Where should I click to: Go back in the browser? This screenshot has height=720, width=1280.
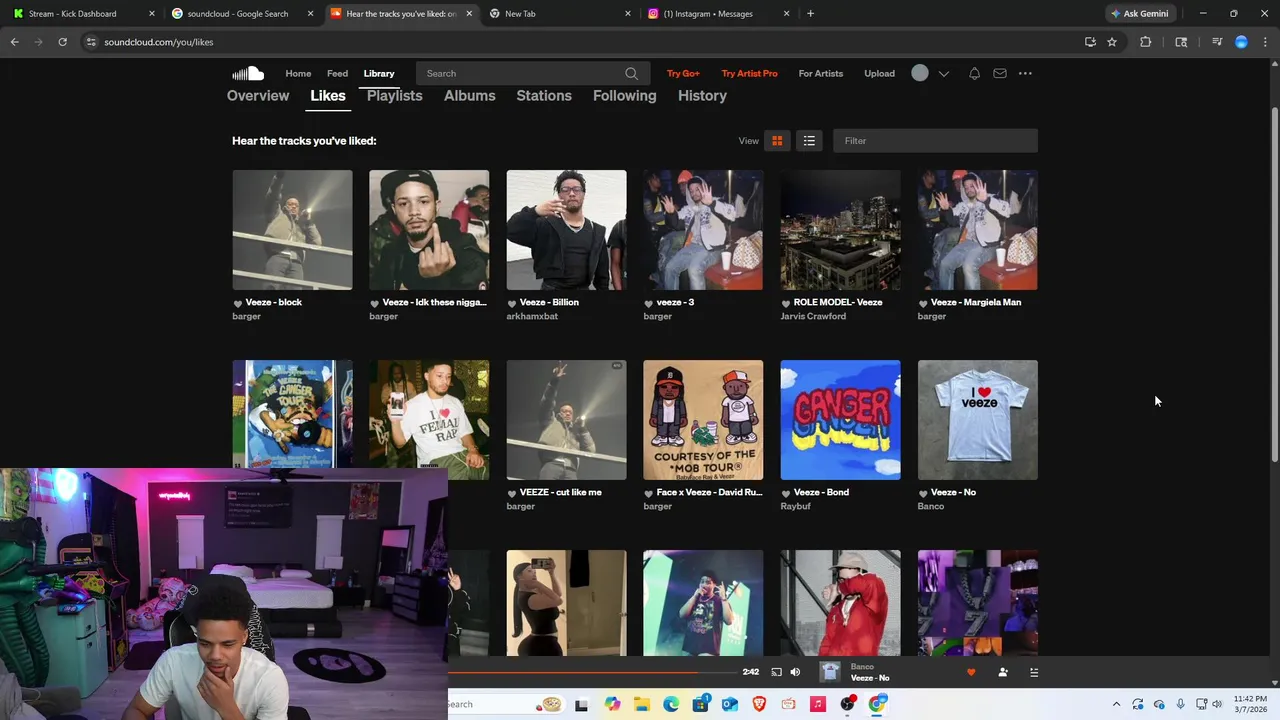click(14, 42)
